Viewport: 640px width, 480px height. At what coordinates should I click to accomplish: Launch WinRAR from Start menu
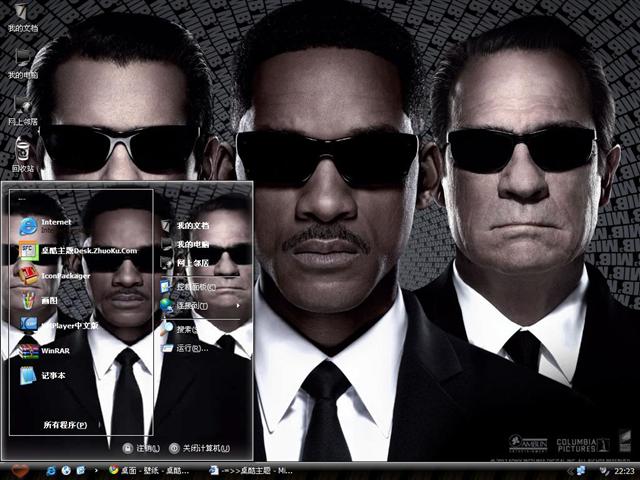[x=45, y=351]
